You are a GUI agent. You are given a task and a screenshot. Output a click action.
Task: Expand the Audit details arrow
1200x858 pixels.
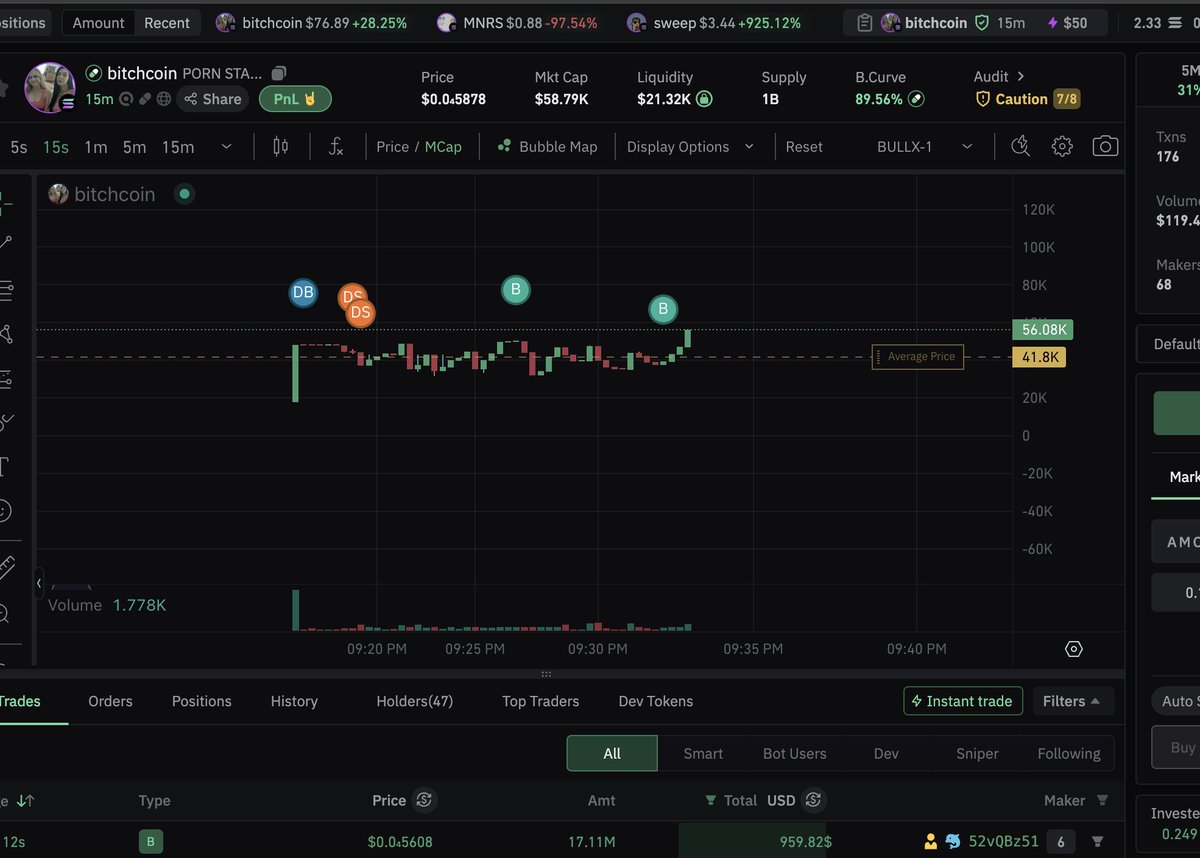(x=1020, y=76)
